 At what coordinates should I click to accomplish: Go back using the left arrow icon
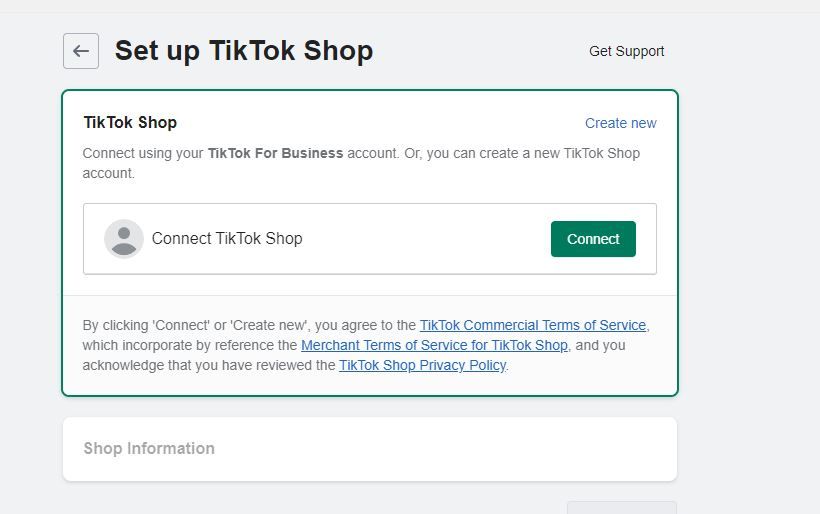pos(81,51)
